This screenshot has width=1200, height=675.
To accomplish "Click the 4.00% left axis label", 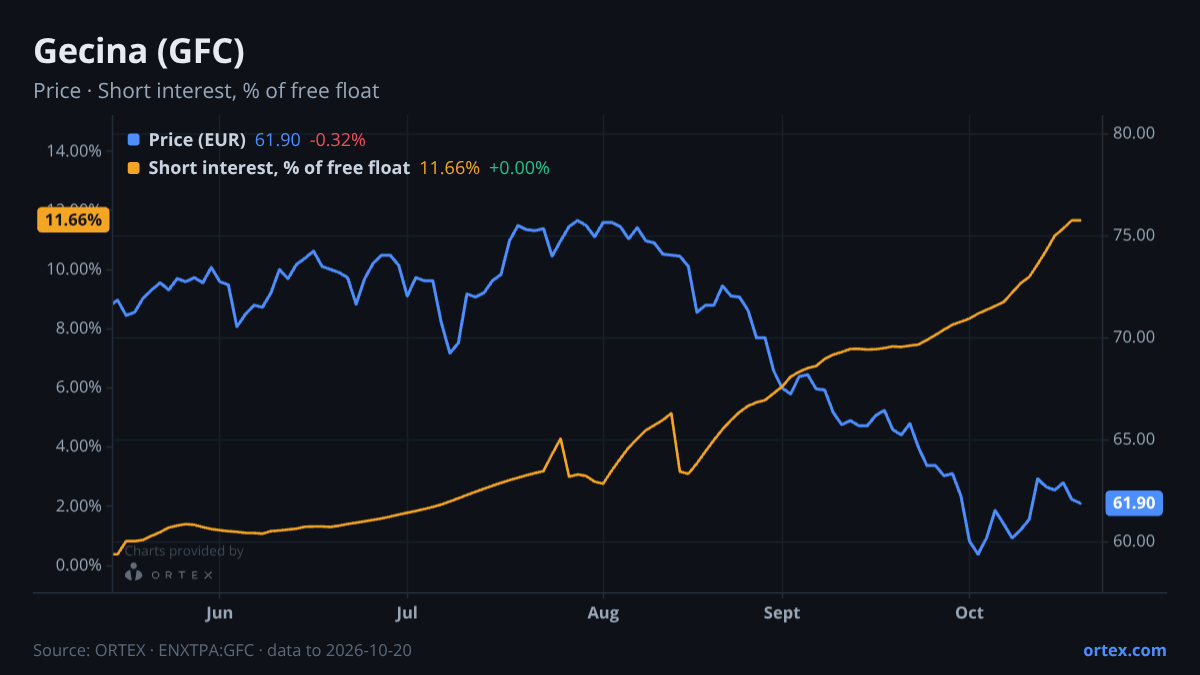I will coord(78,446).
